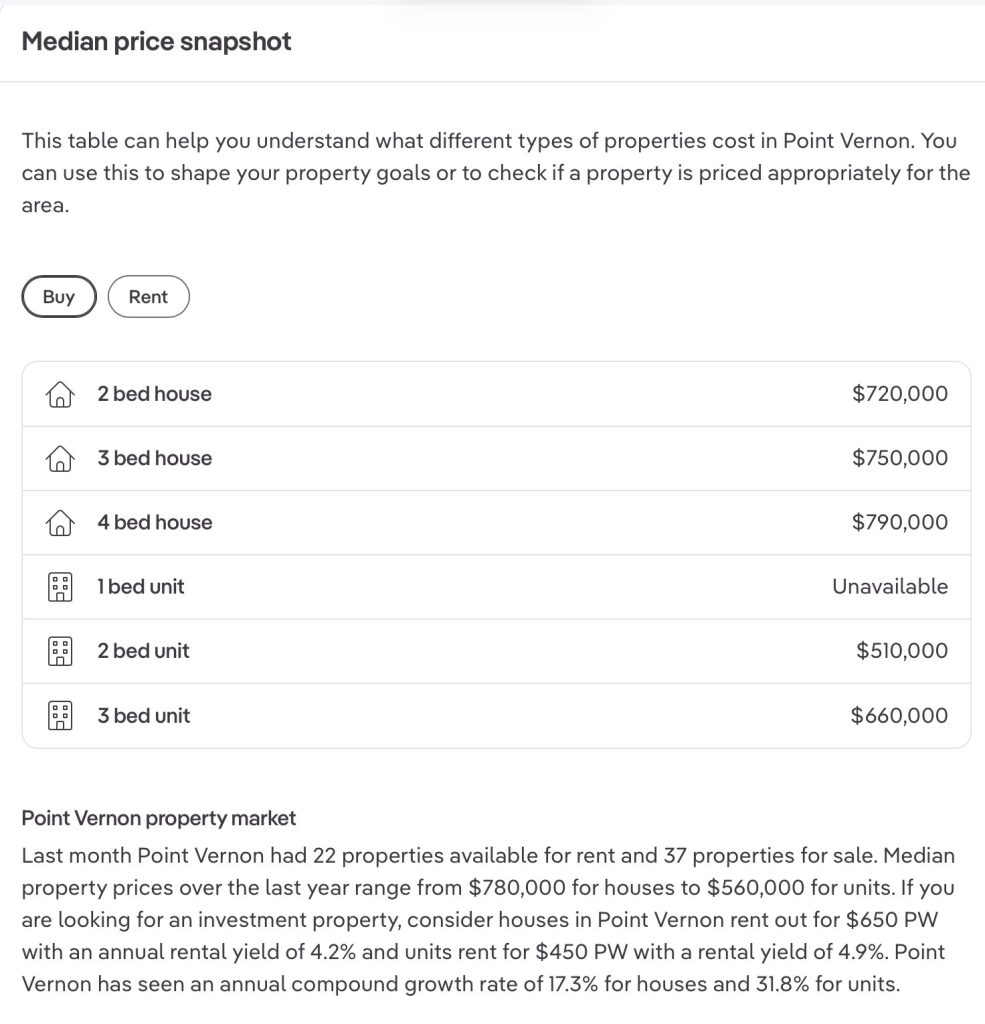This screenshot has height=1024, width=985.
Task: Click the house icon beside 2 bed house
Action: click(60, 395)
